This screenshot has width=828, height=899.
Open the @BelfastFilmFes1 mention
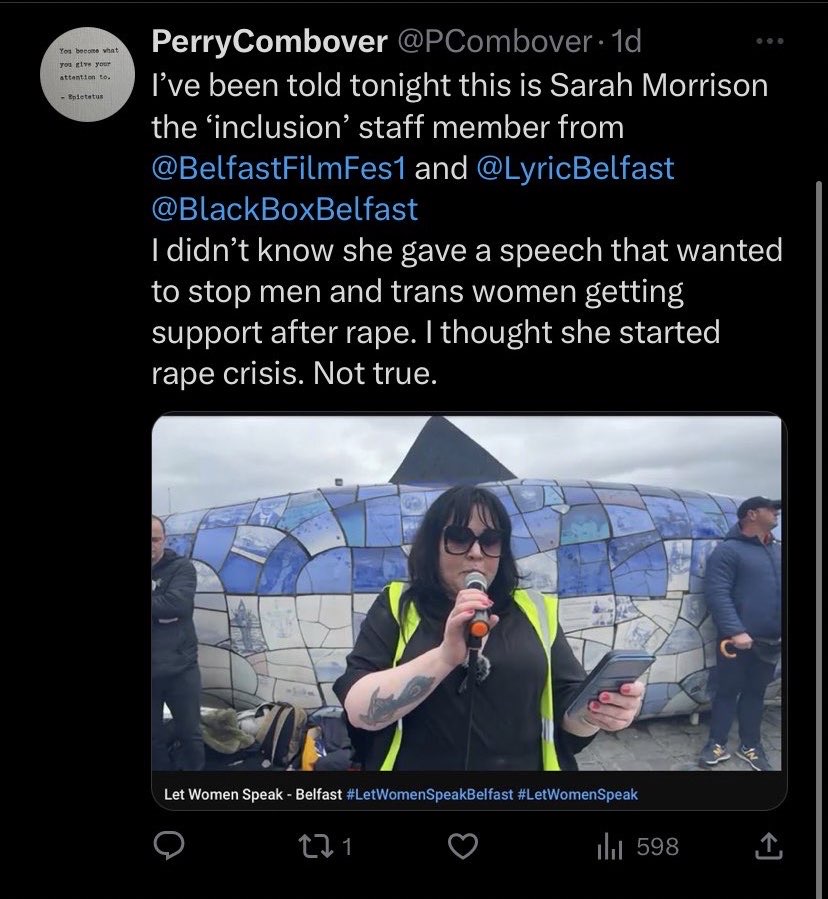[x=277, y=168]
